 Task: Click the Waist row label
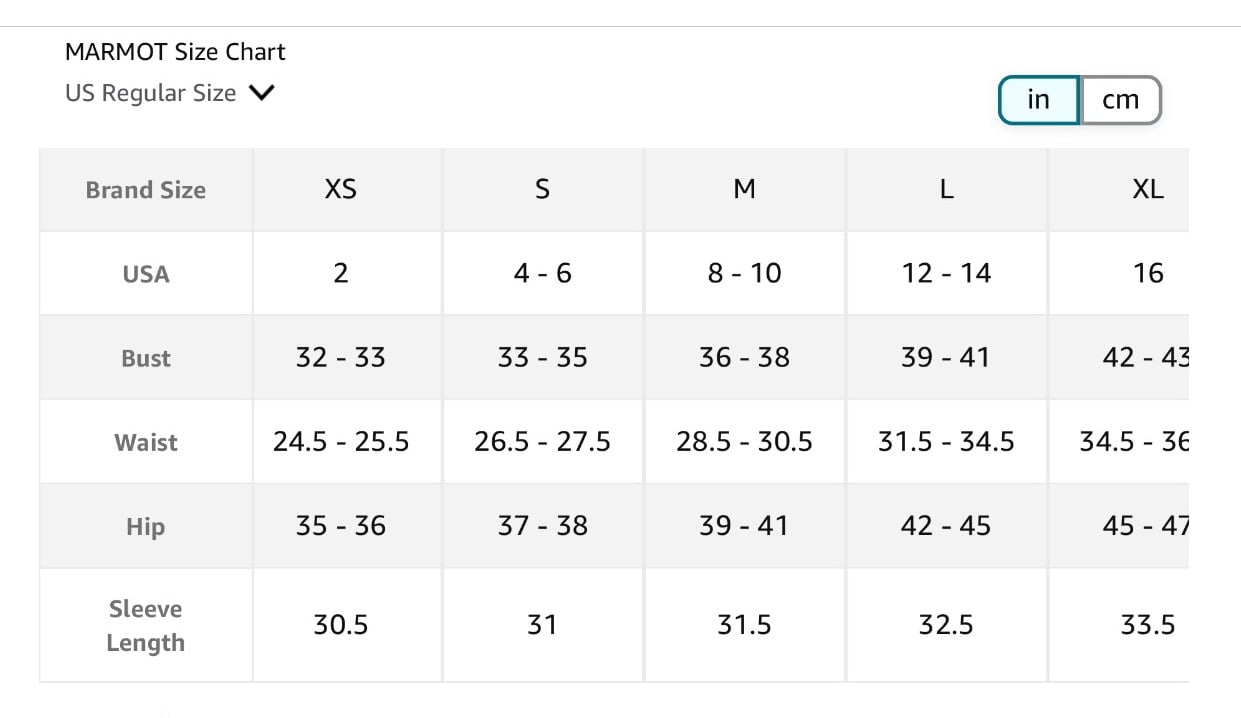[x=146, y=442]
